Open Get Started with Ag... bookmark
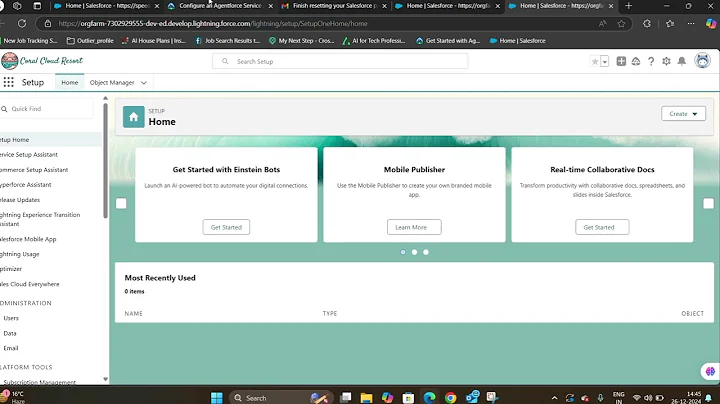Screen dimensions: 720x404 (x=448, y=41)
